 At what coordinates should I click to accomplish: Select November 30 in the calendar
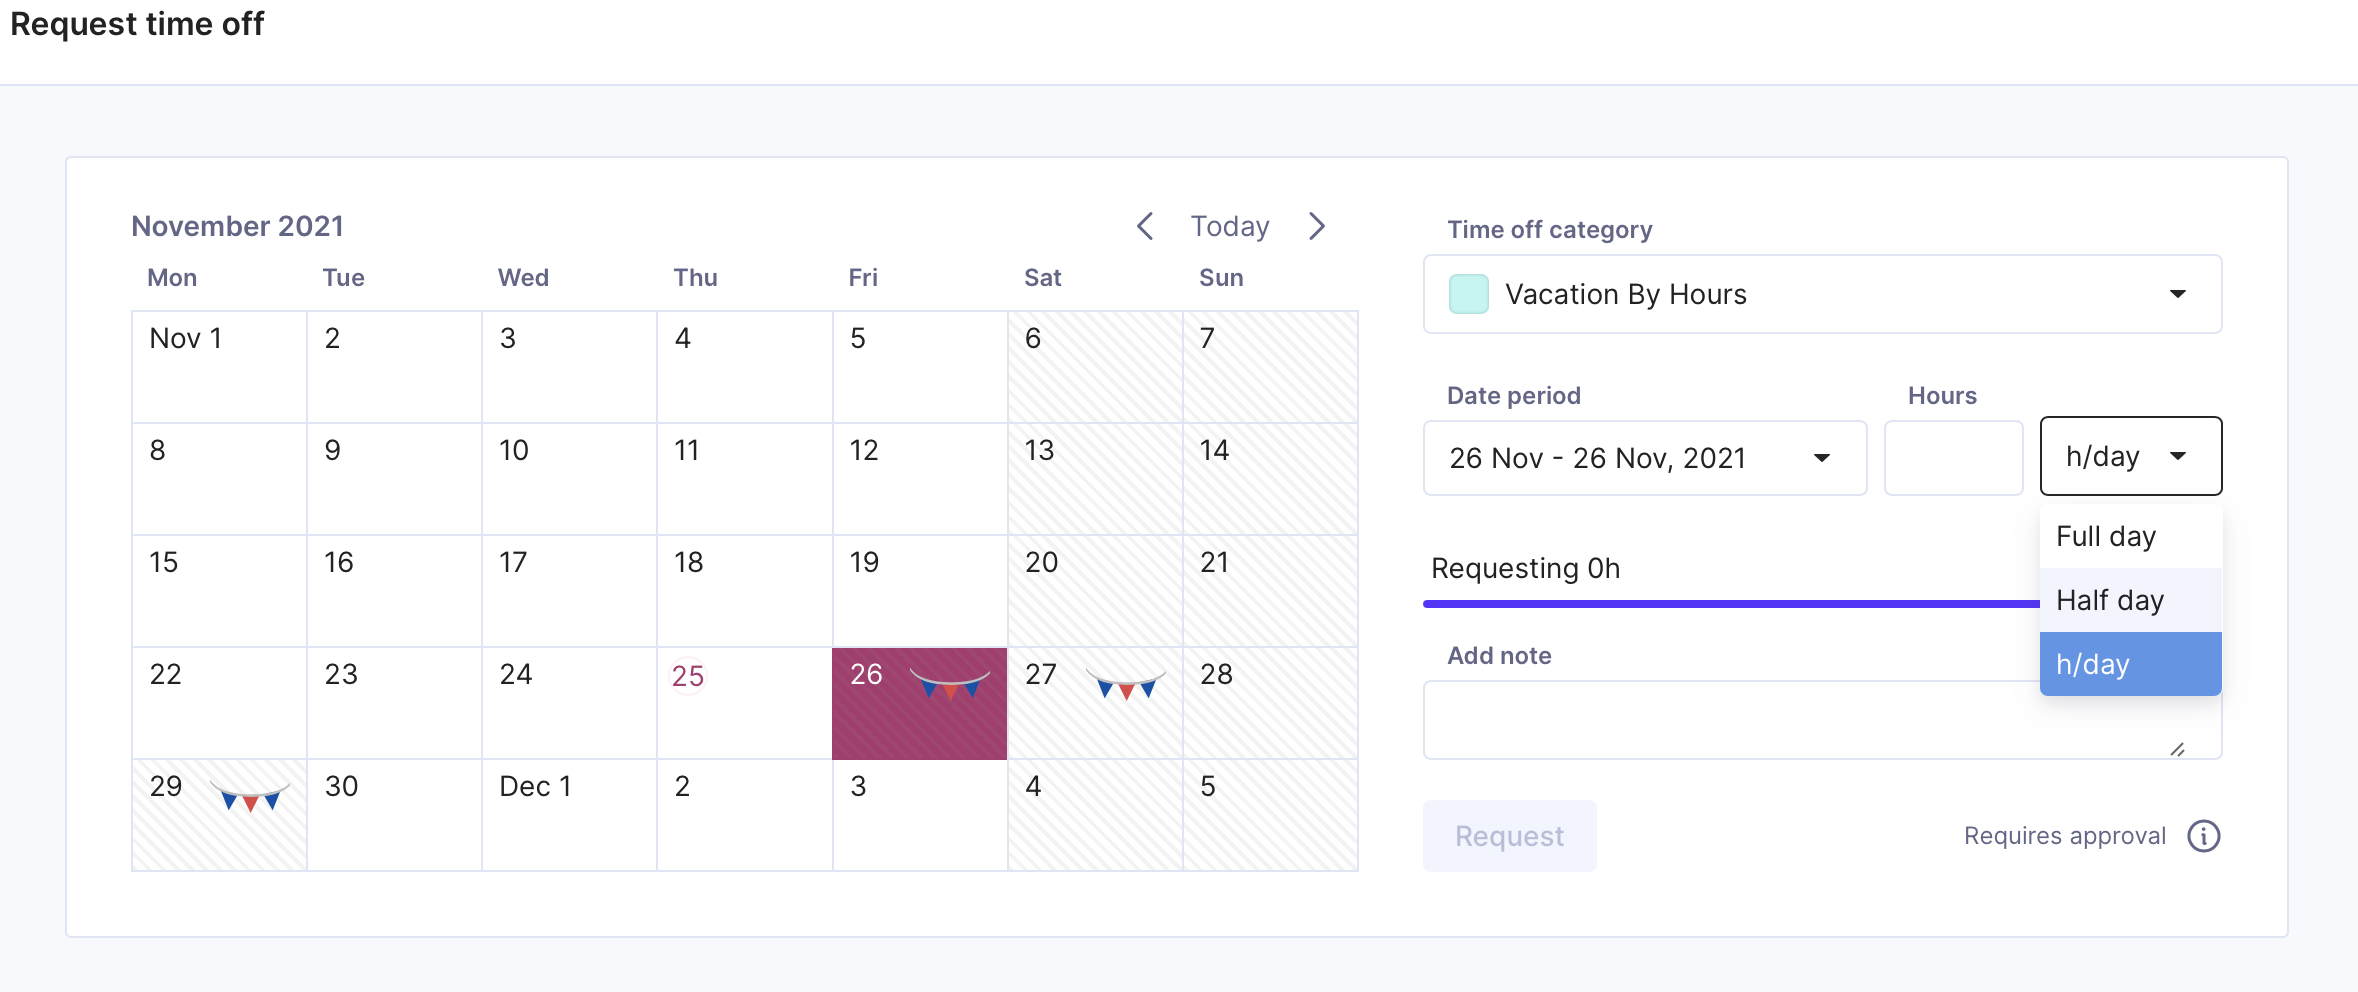(394, 815)
